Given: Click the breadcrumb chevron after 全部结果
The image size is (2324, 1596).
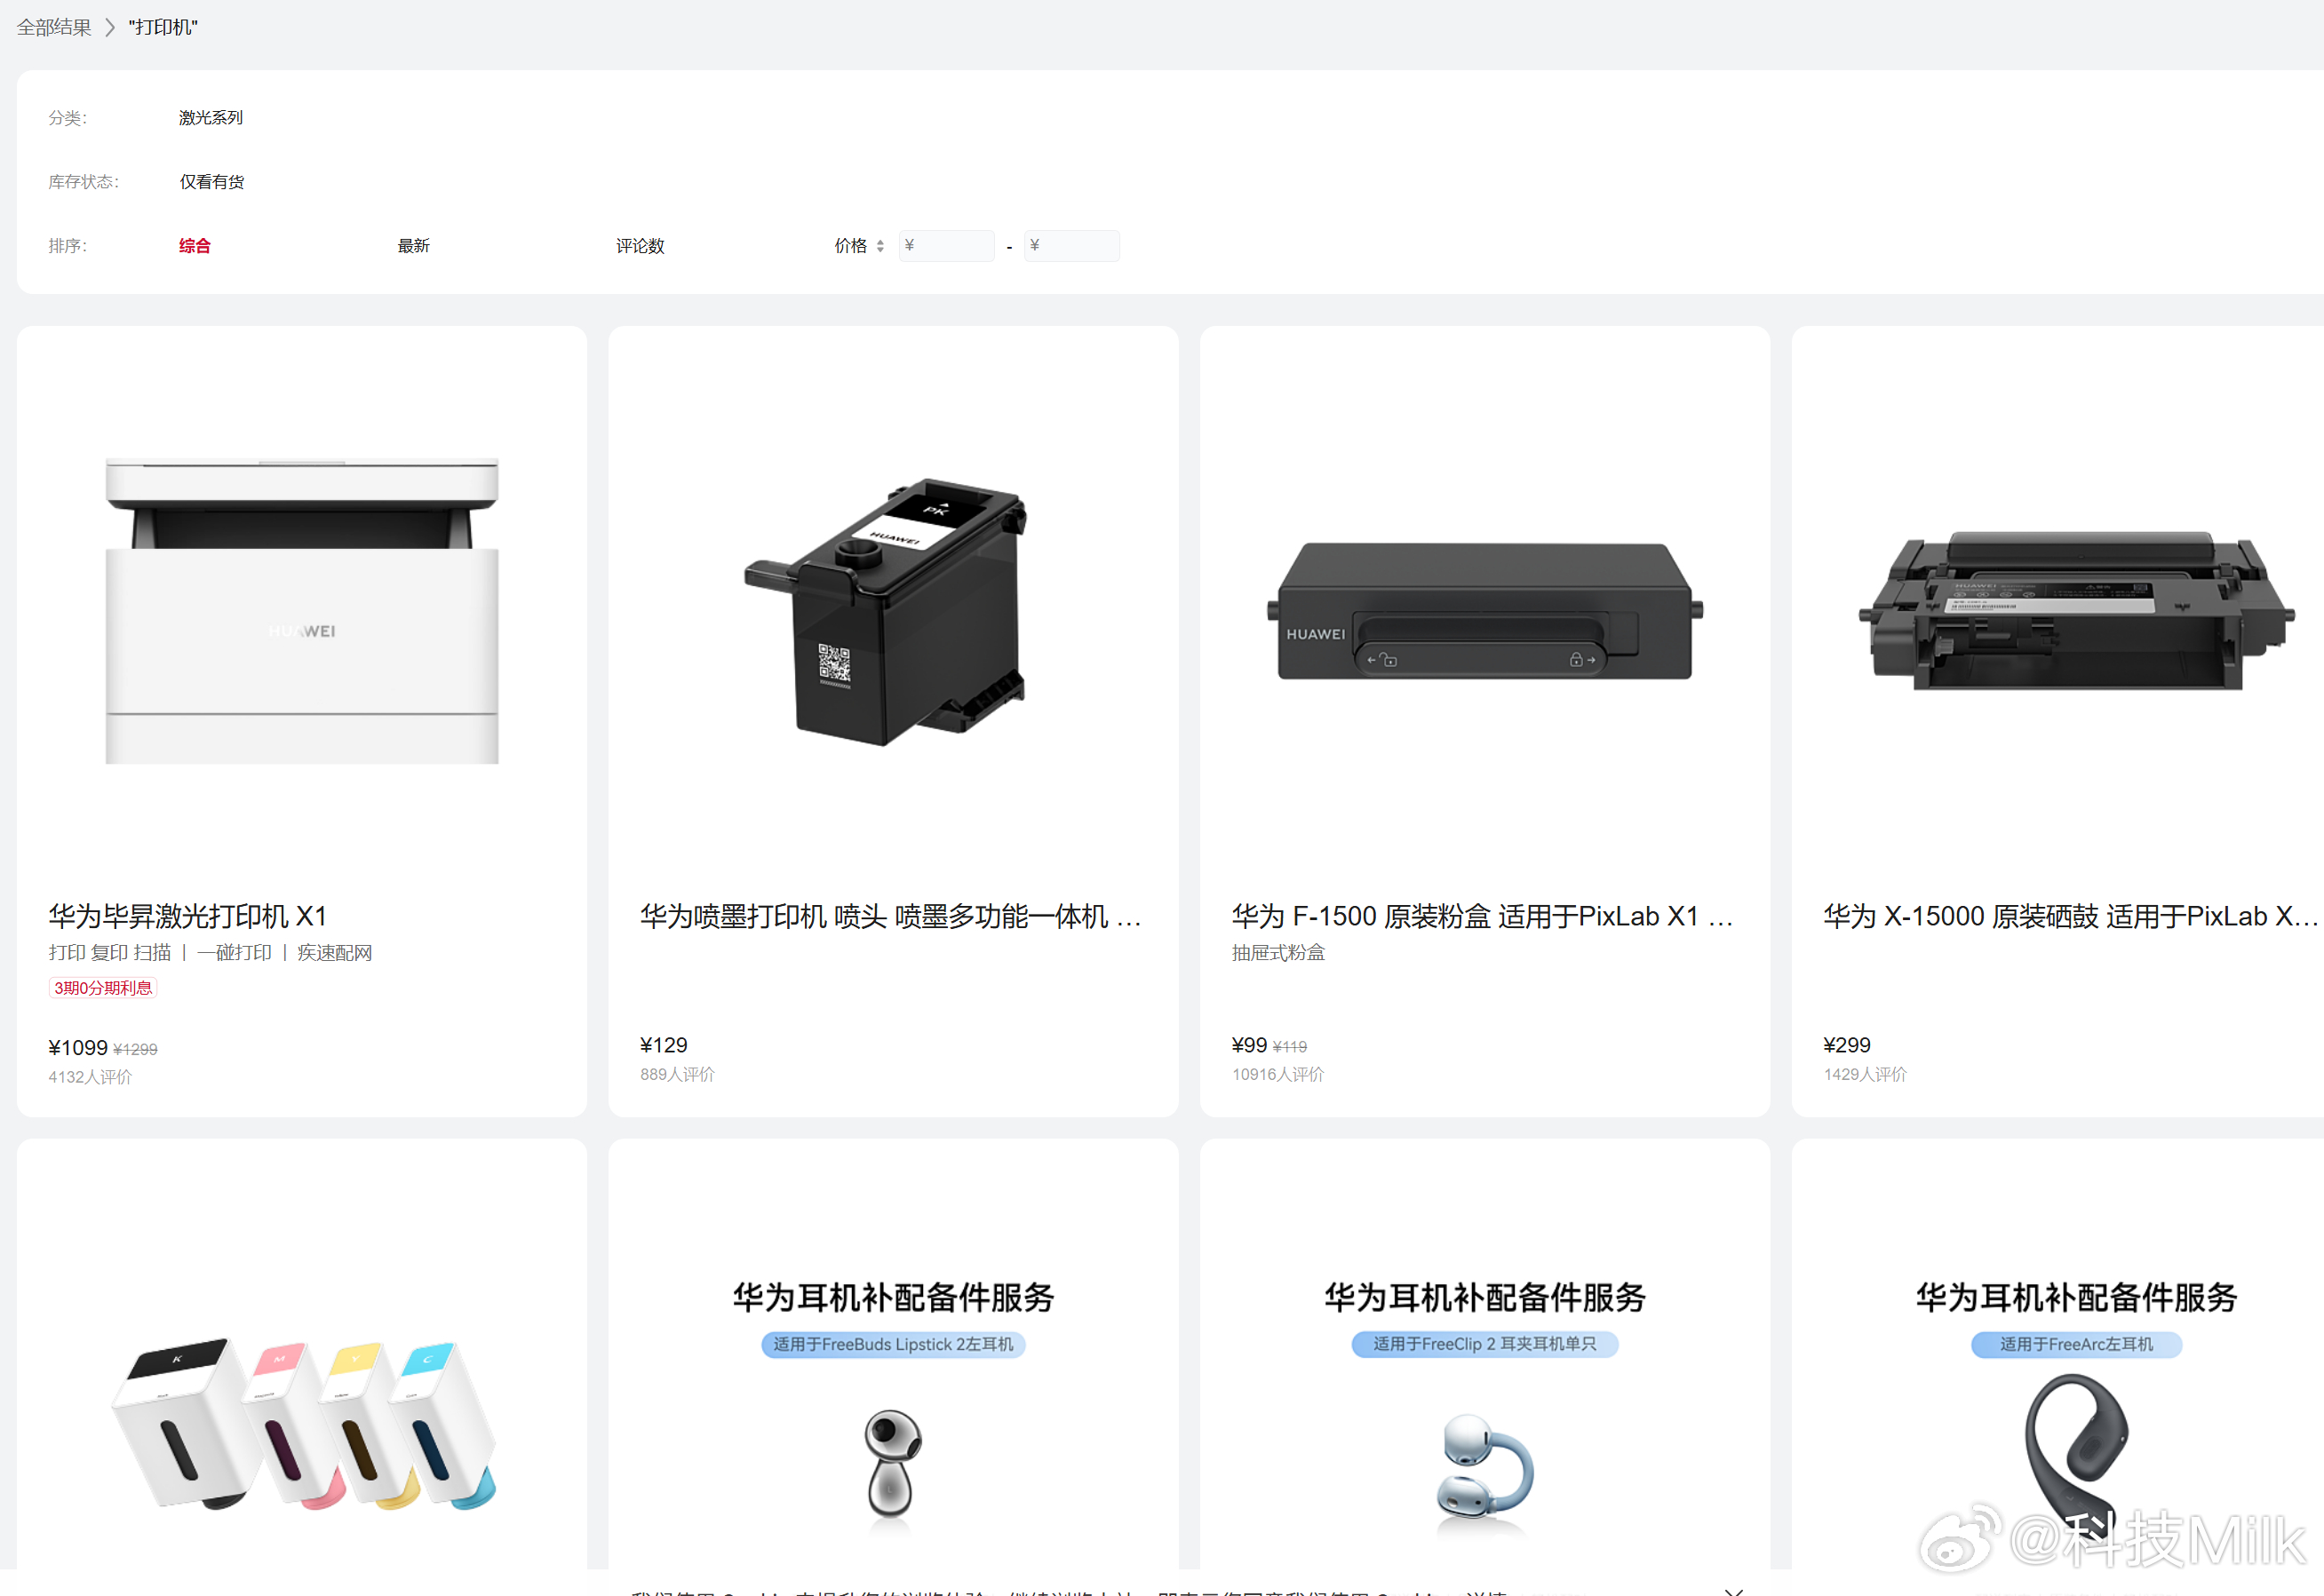Looking at the screenshot, I should 110,27.
